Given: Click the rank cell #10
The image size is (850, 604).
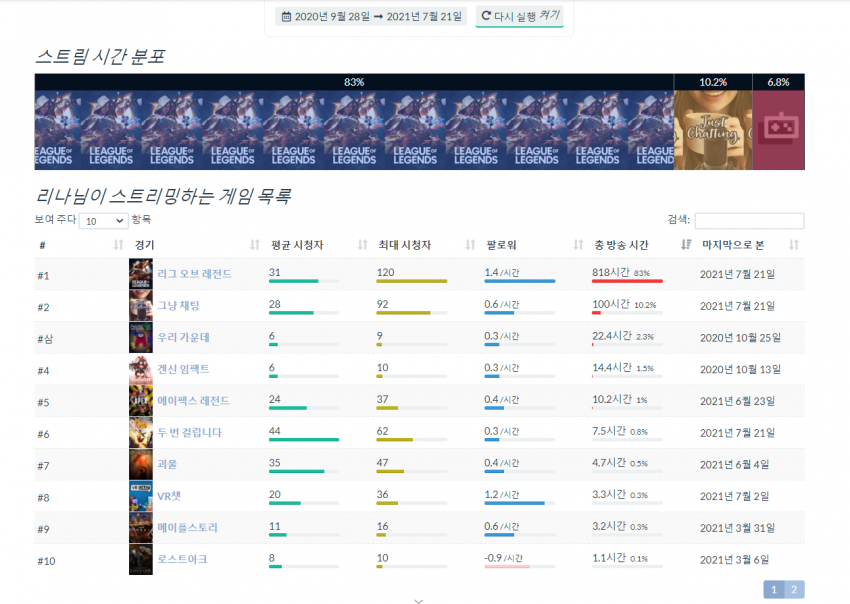Looking at the screenshot, I should coord(46,561).
